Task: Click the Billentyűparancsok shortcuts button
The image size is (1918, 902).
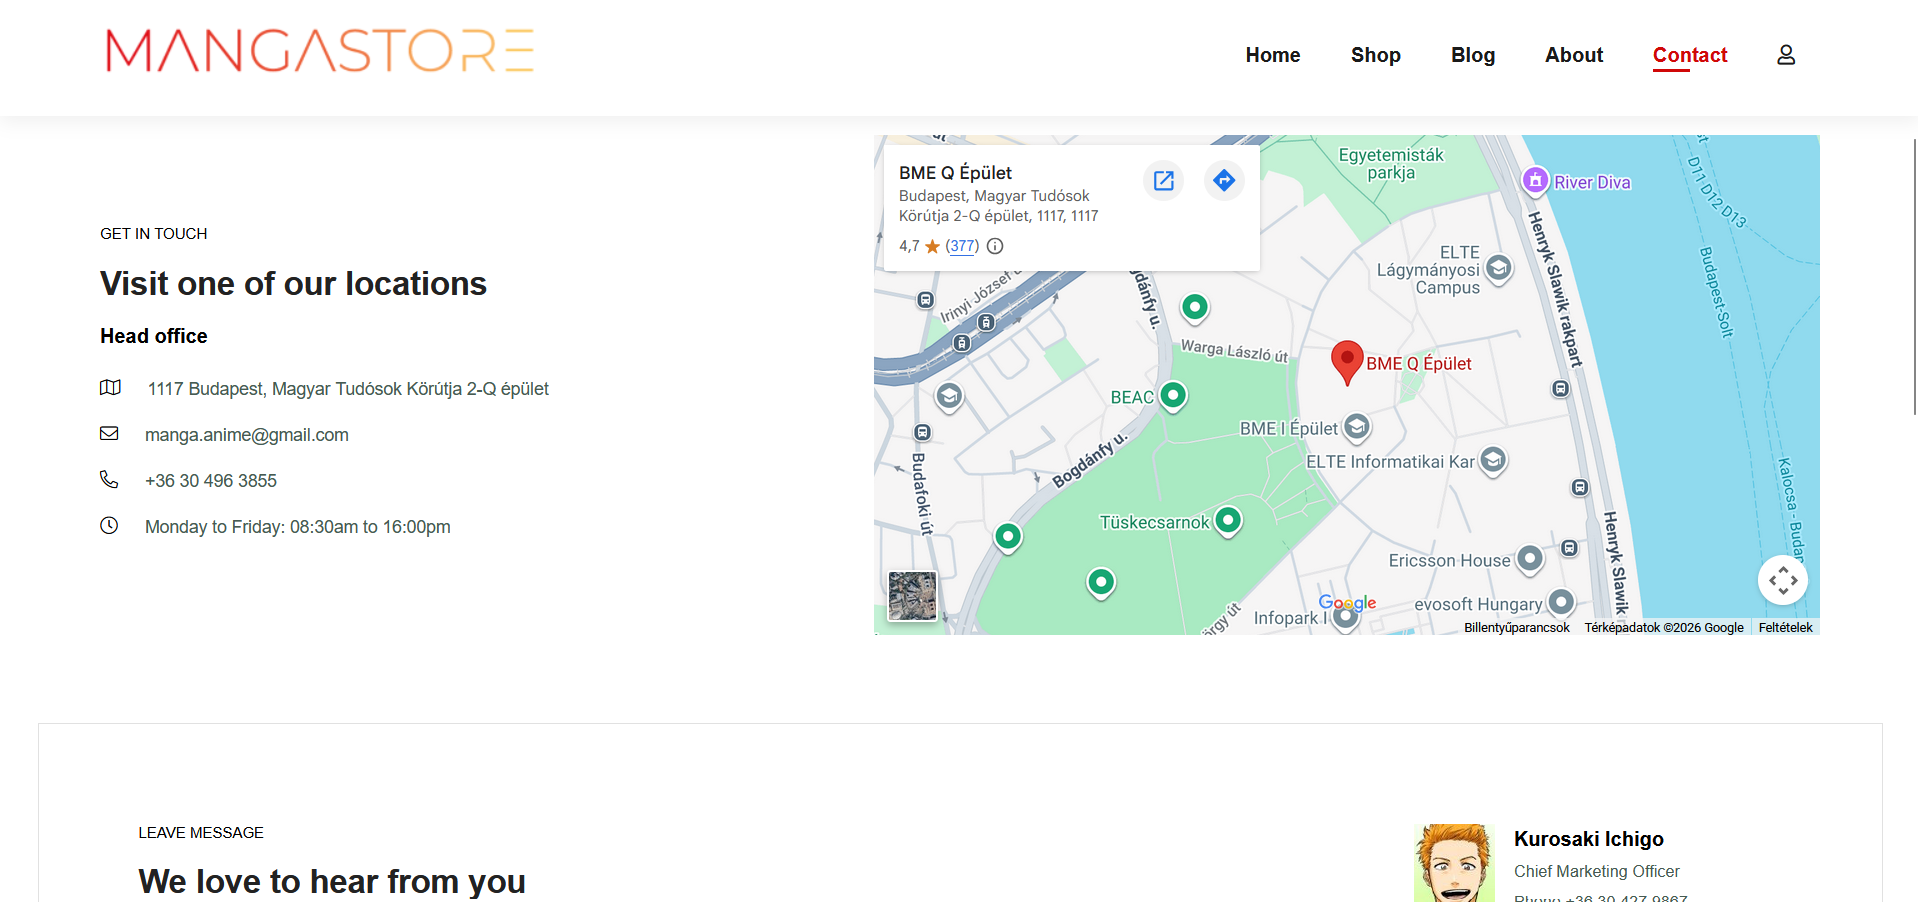Action: (x=1516, y=628)
